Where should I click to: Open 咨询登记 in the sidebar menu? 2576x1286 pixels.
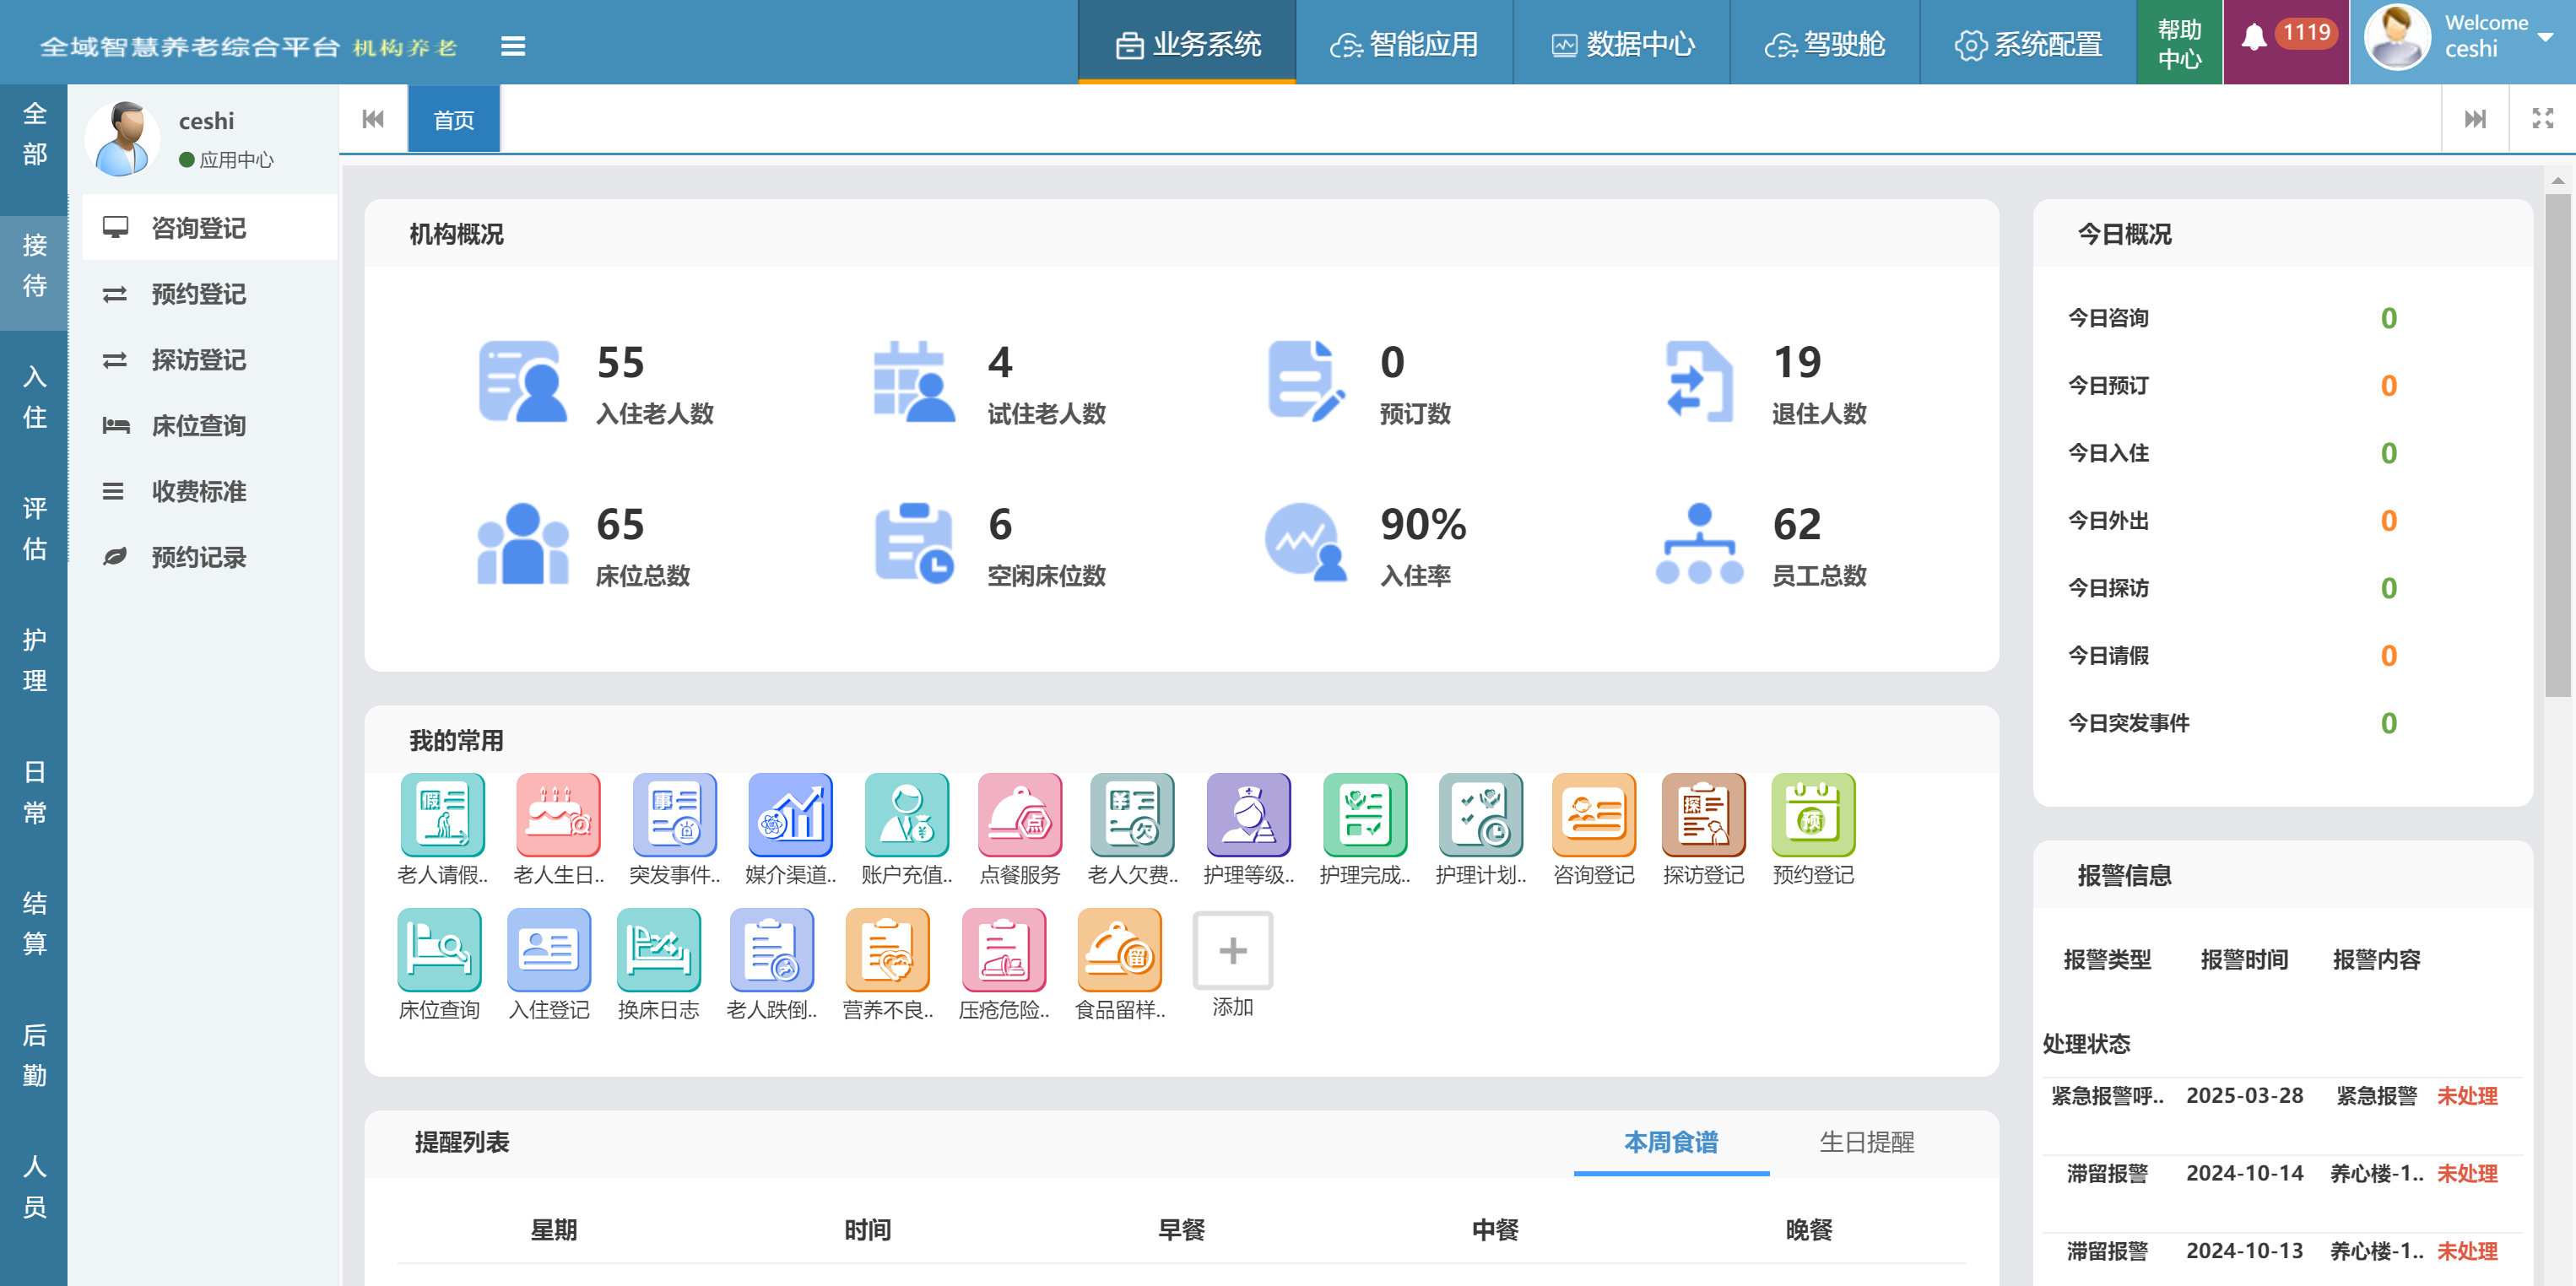click(x=210, y=228)
